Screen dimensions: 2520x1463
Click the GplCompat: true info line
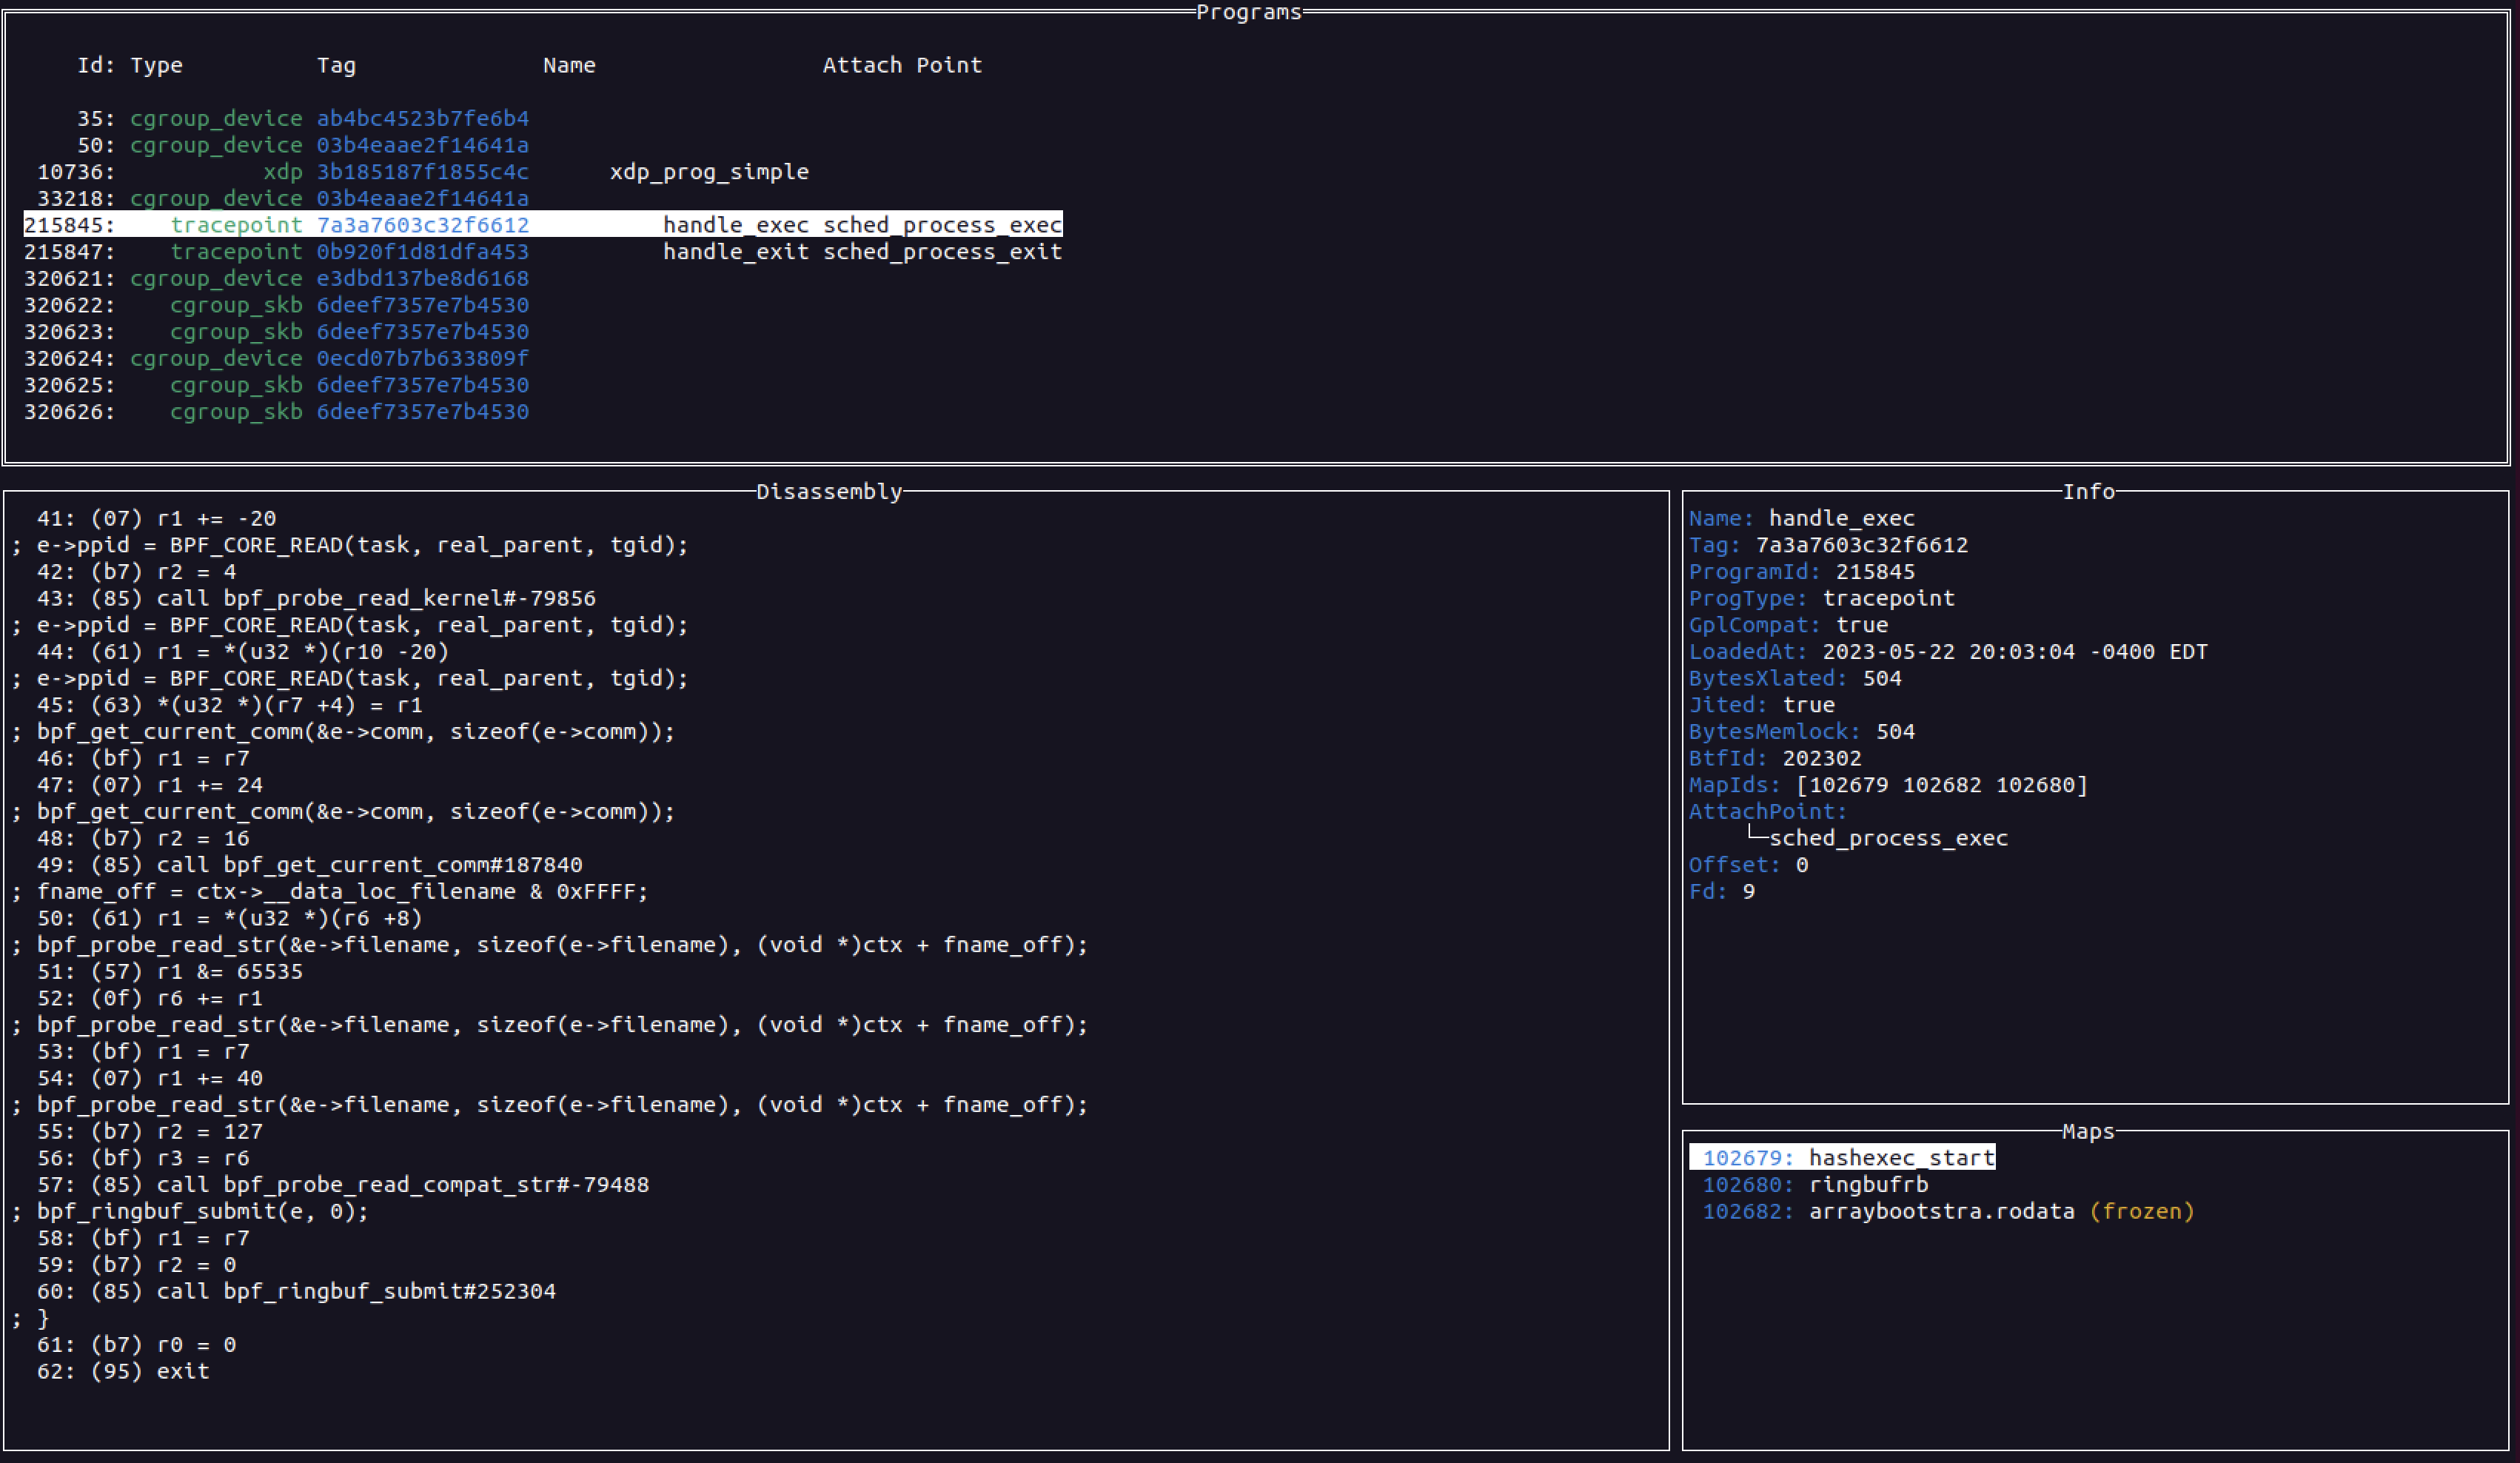[1789, 625]
